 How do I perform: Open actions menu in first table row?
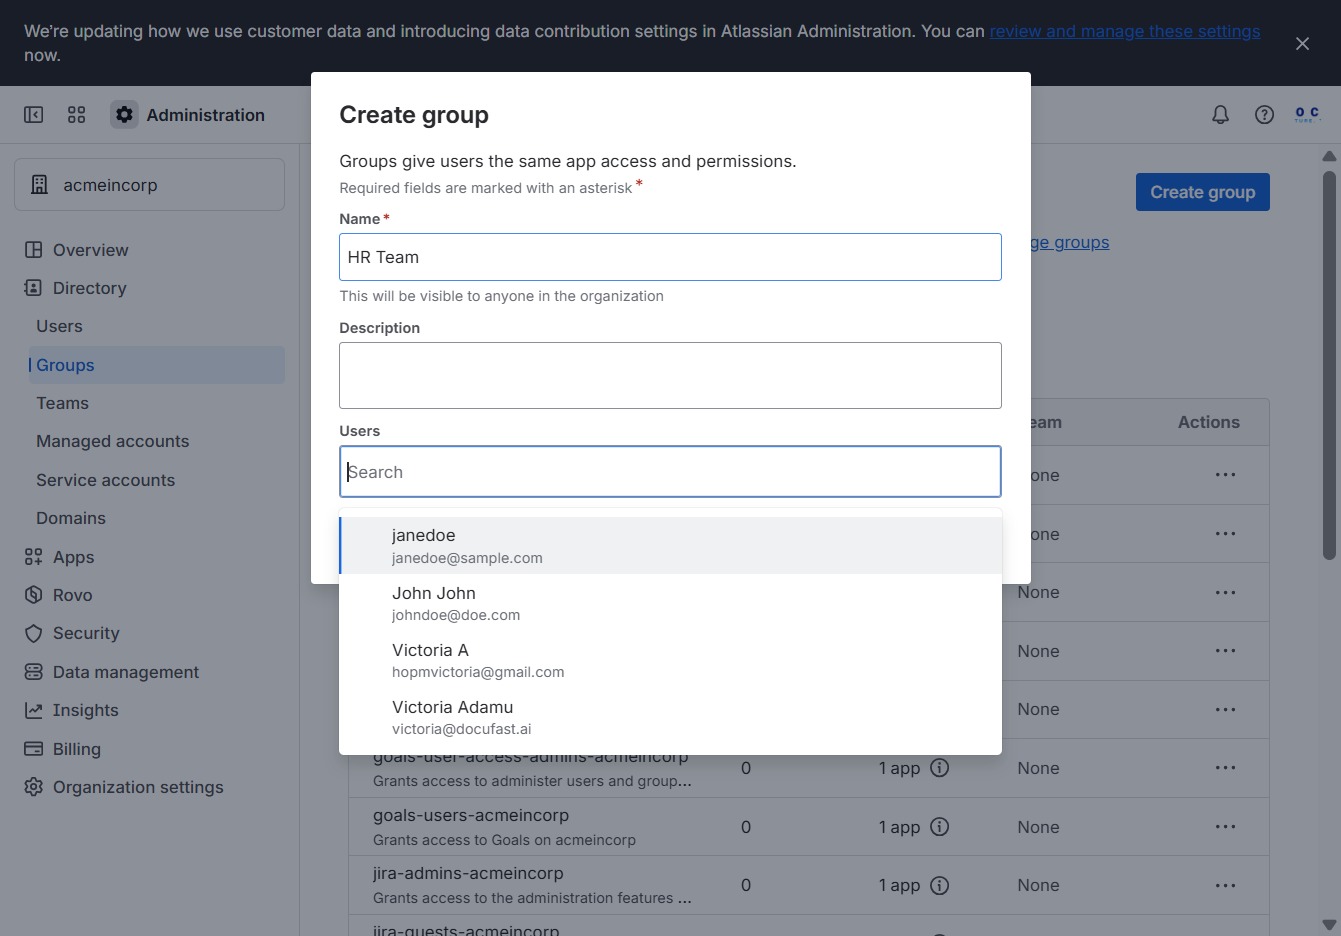(x=1226, y=475)
